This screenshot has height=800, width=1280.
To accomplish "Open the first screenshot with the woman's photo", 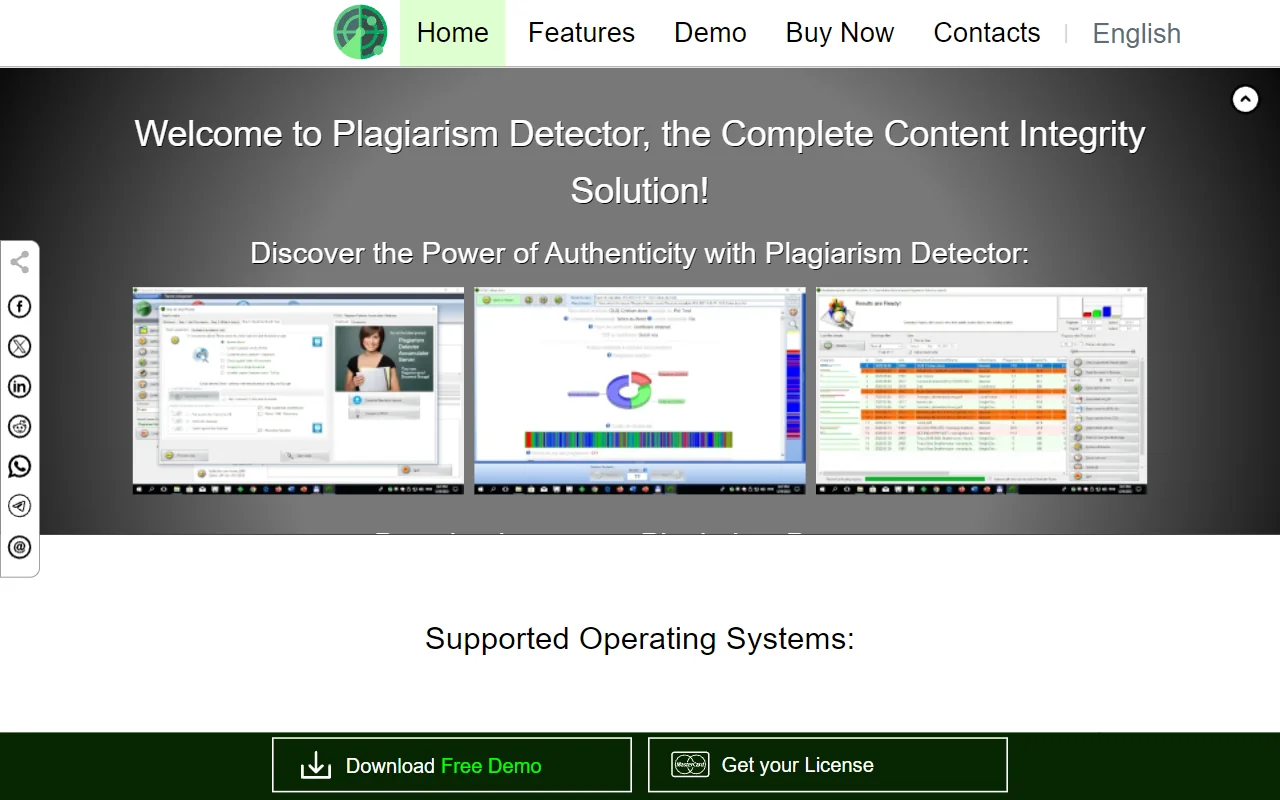I will click(x=298, y=391).
